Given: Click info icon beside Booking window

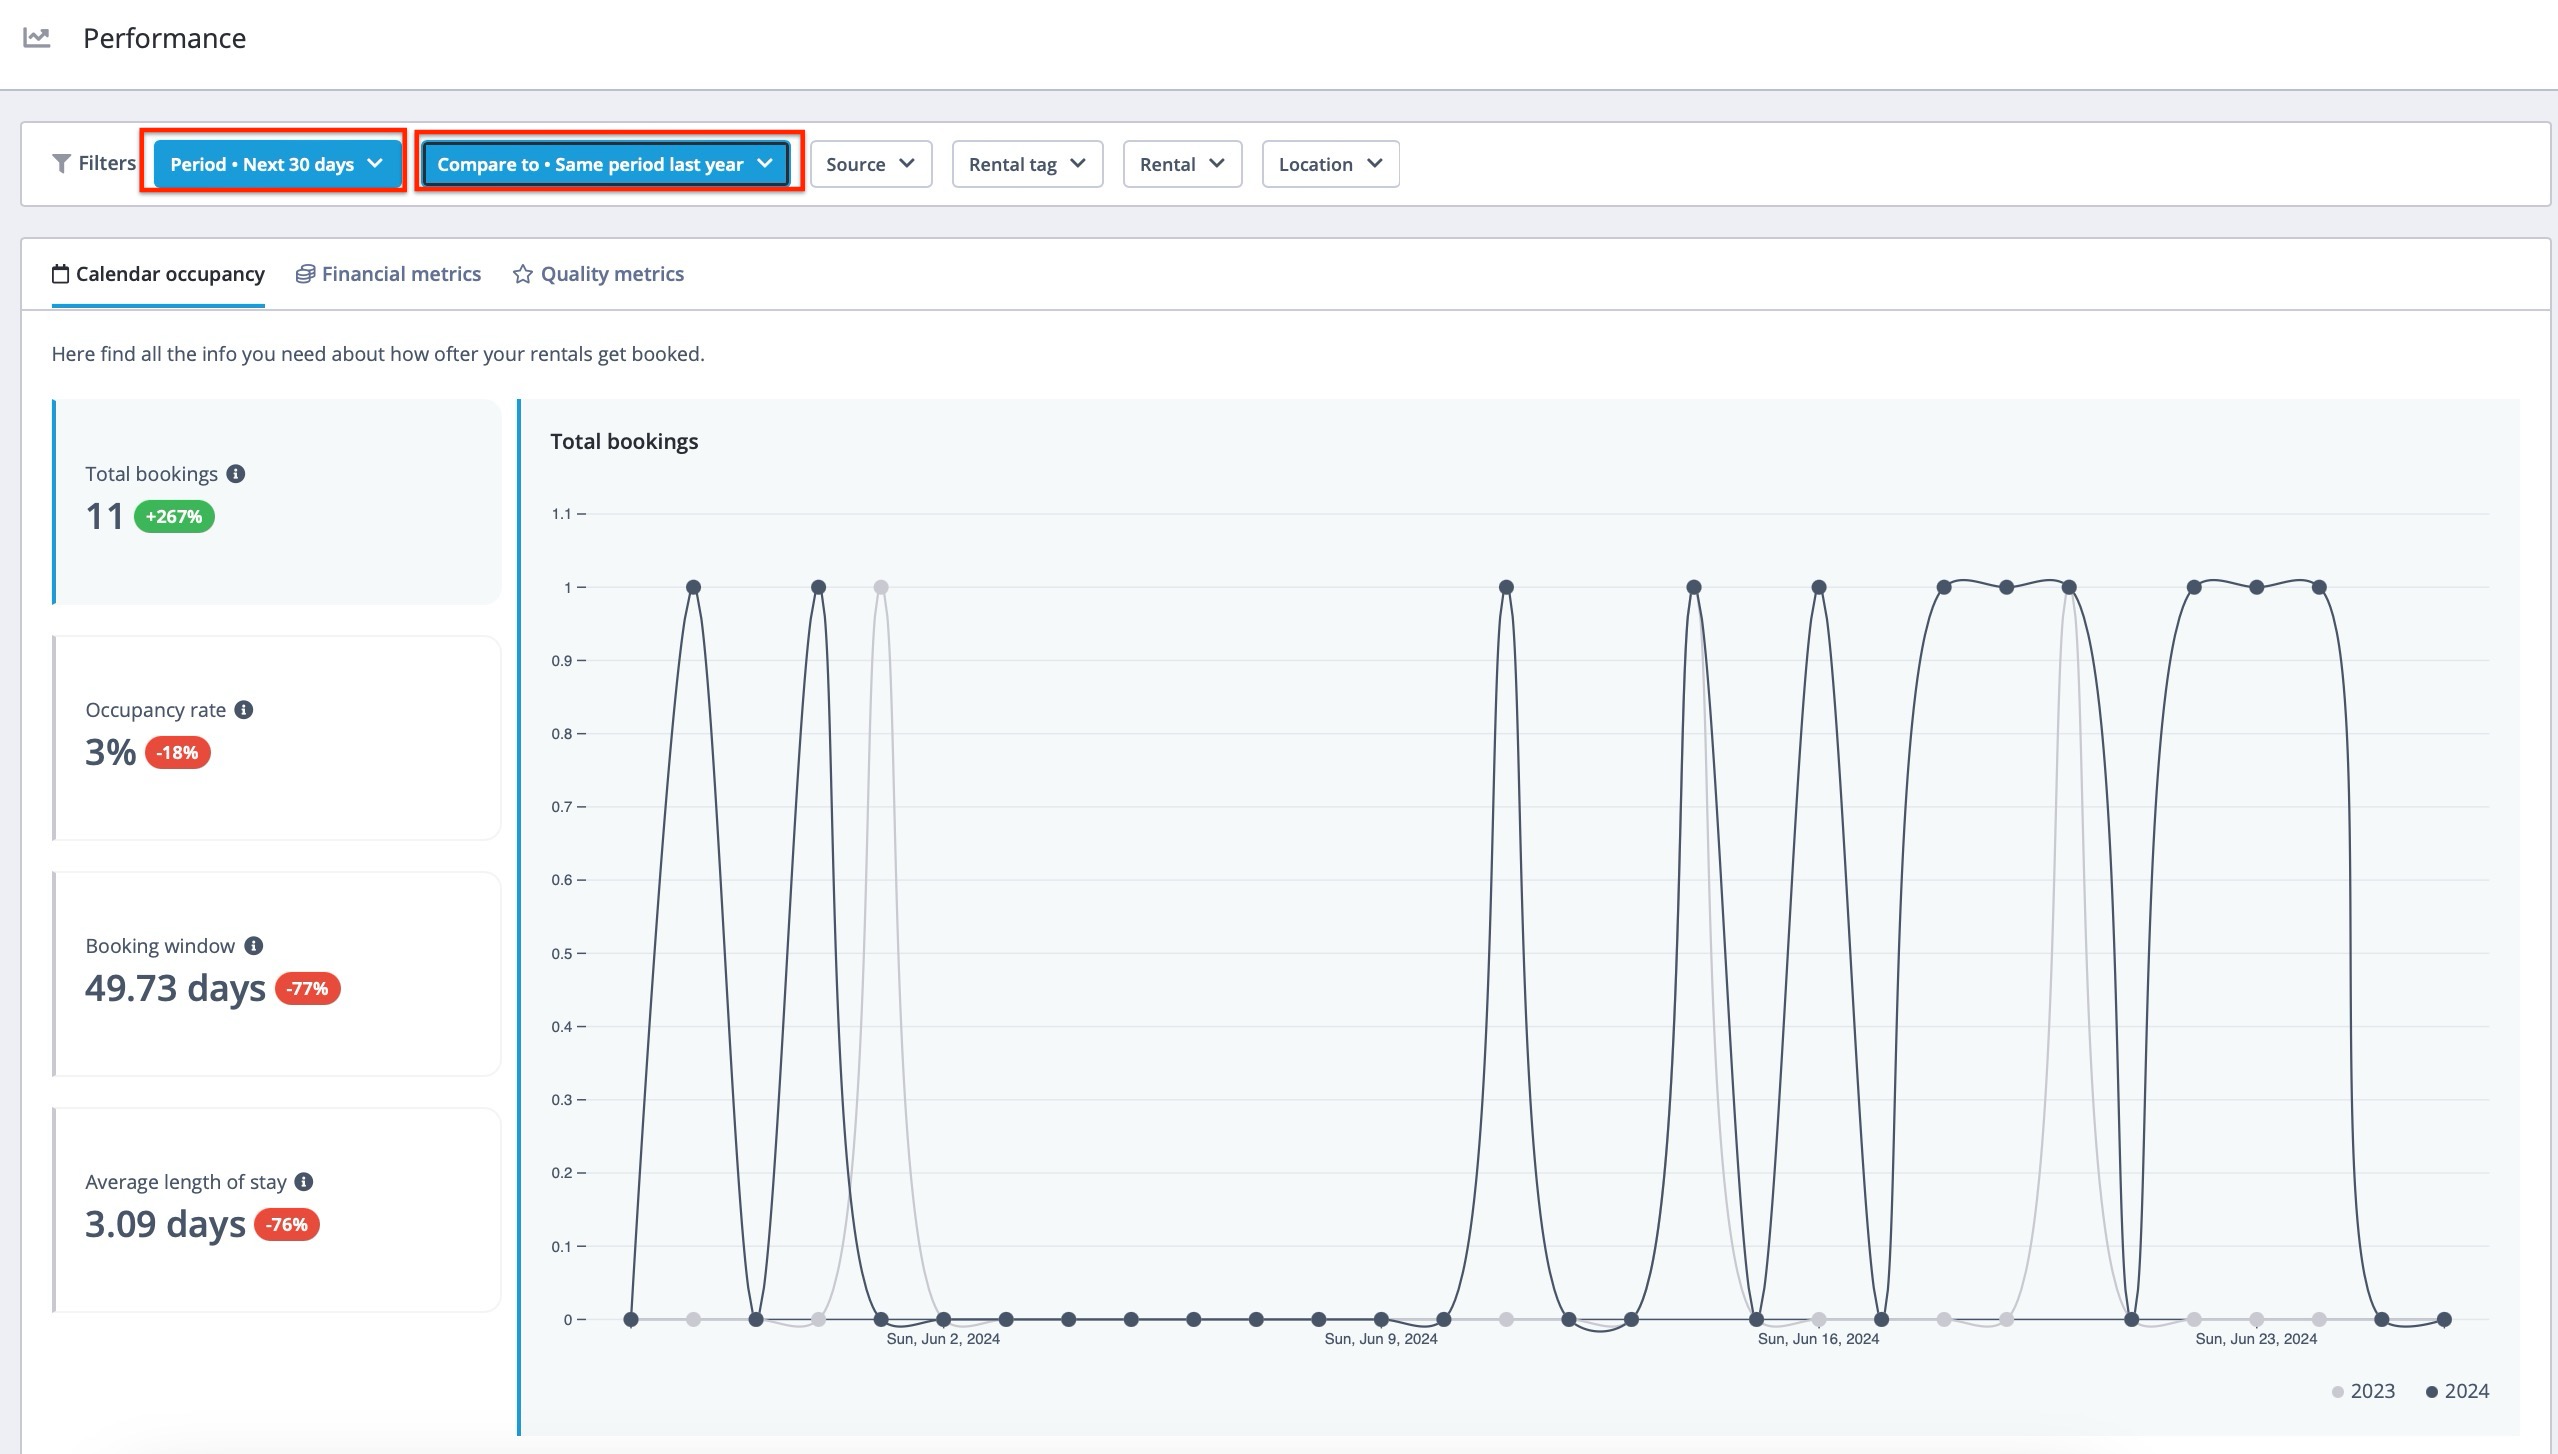Looking at the screenshot, I should (x=254, y=946).
